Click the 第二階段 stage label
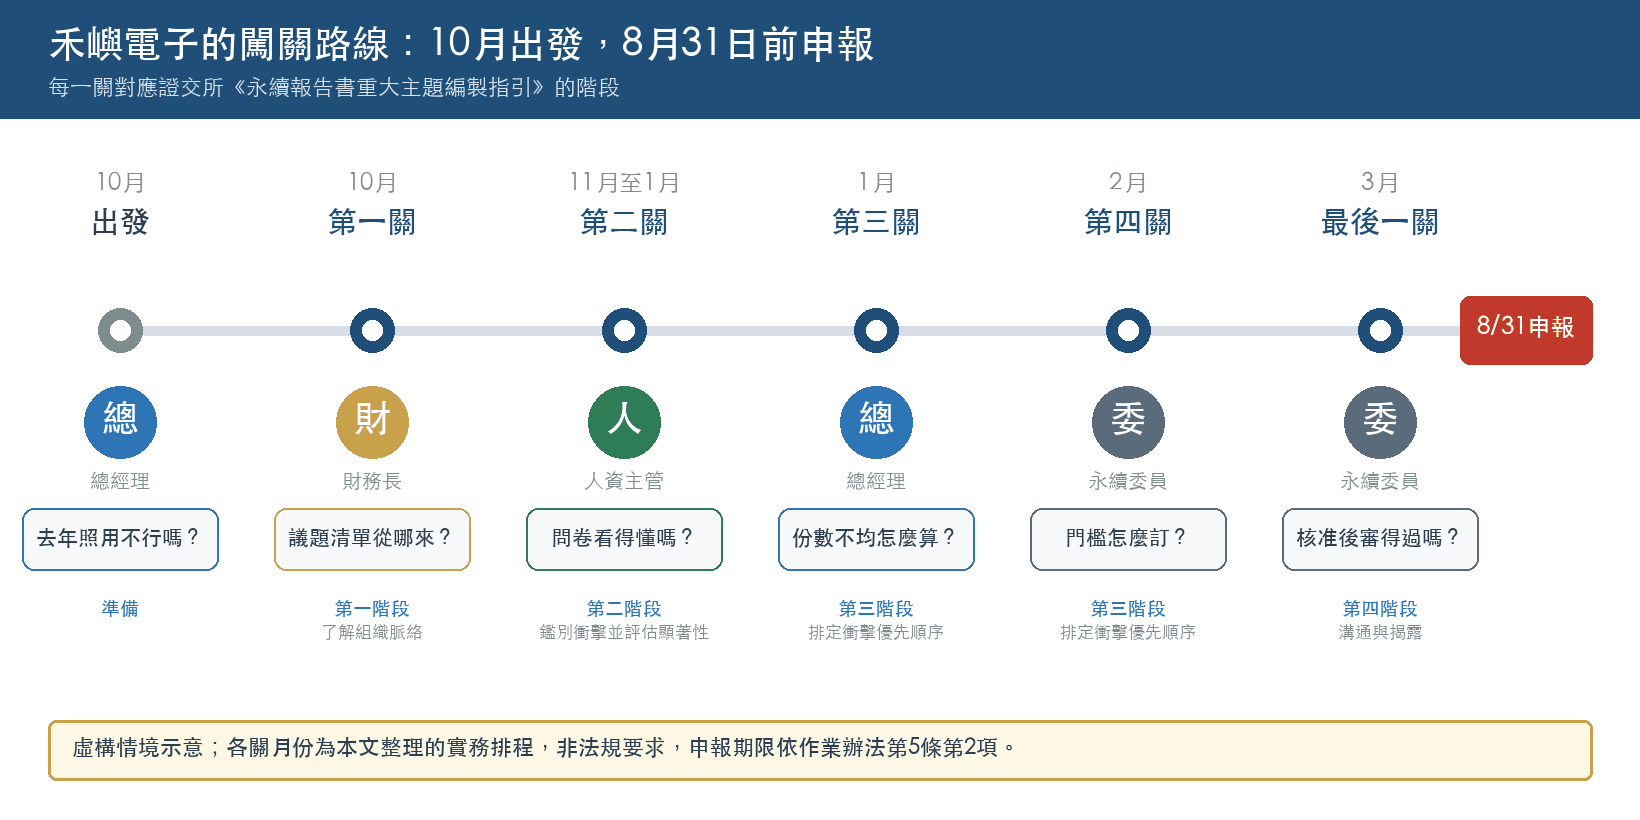1640x820 pixels. click(x=624, y=608)
